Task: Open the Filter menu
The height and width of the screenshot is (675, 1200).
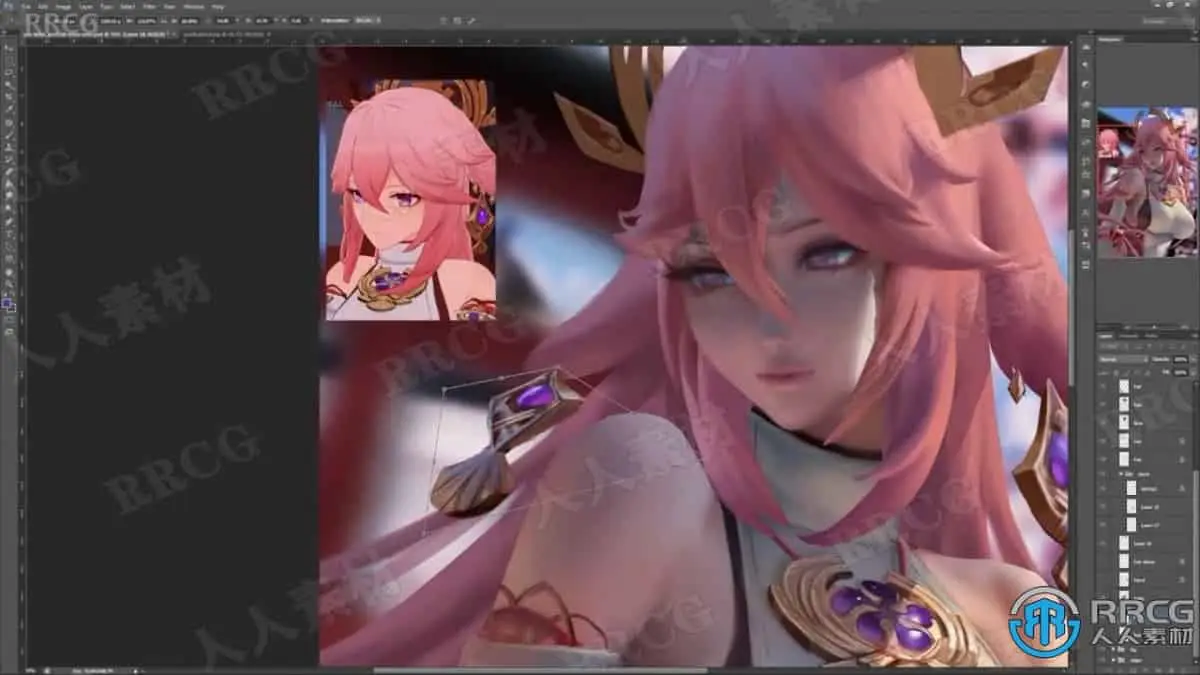Action: pyautogui.click(x=148, y=6)
